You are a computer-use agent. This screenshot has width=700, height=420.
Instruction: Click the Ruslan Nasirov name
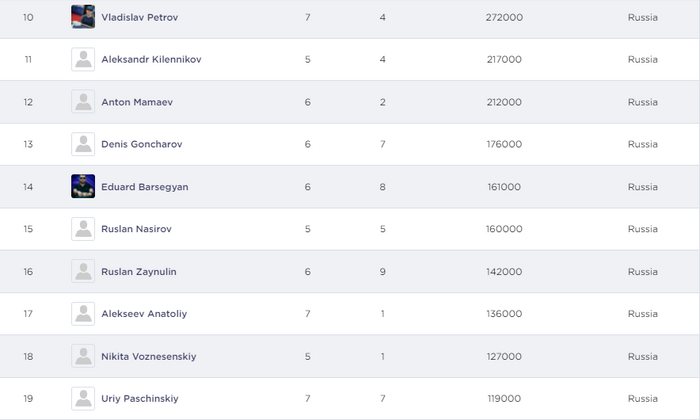[137, 229]
